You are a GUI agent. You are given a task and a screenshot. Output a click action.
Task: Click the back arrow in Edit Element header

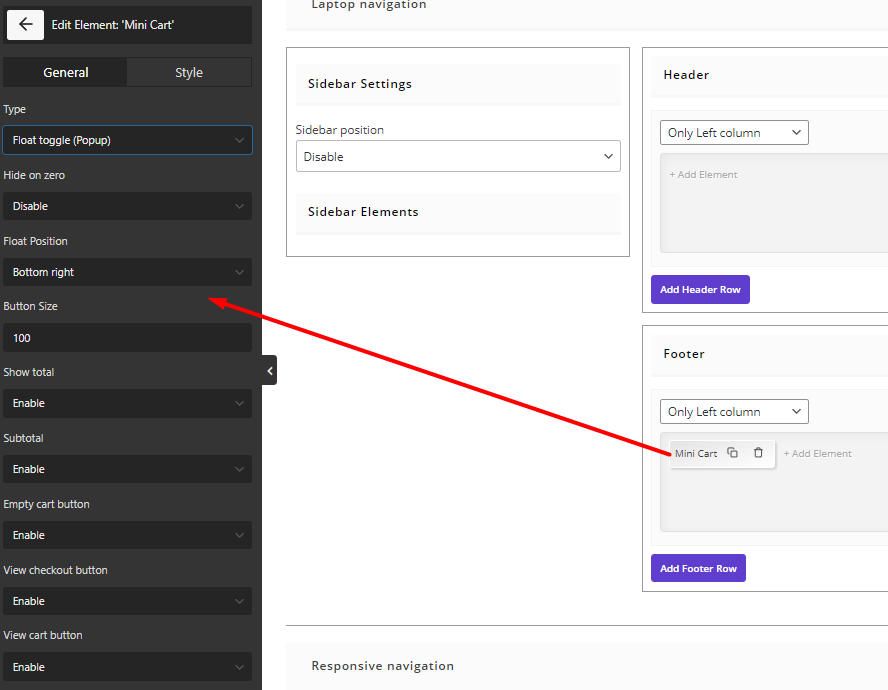25,25
